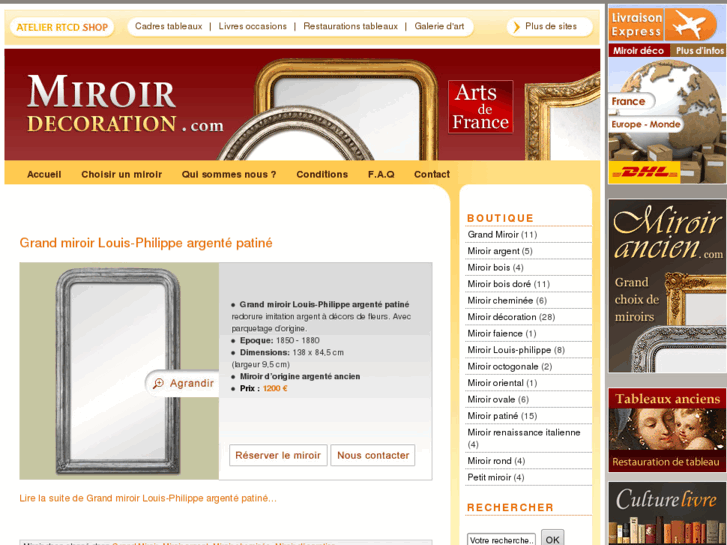Open Miroir oriental (1) category
Screen dimensions: 727x545
click(502, 383)
